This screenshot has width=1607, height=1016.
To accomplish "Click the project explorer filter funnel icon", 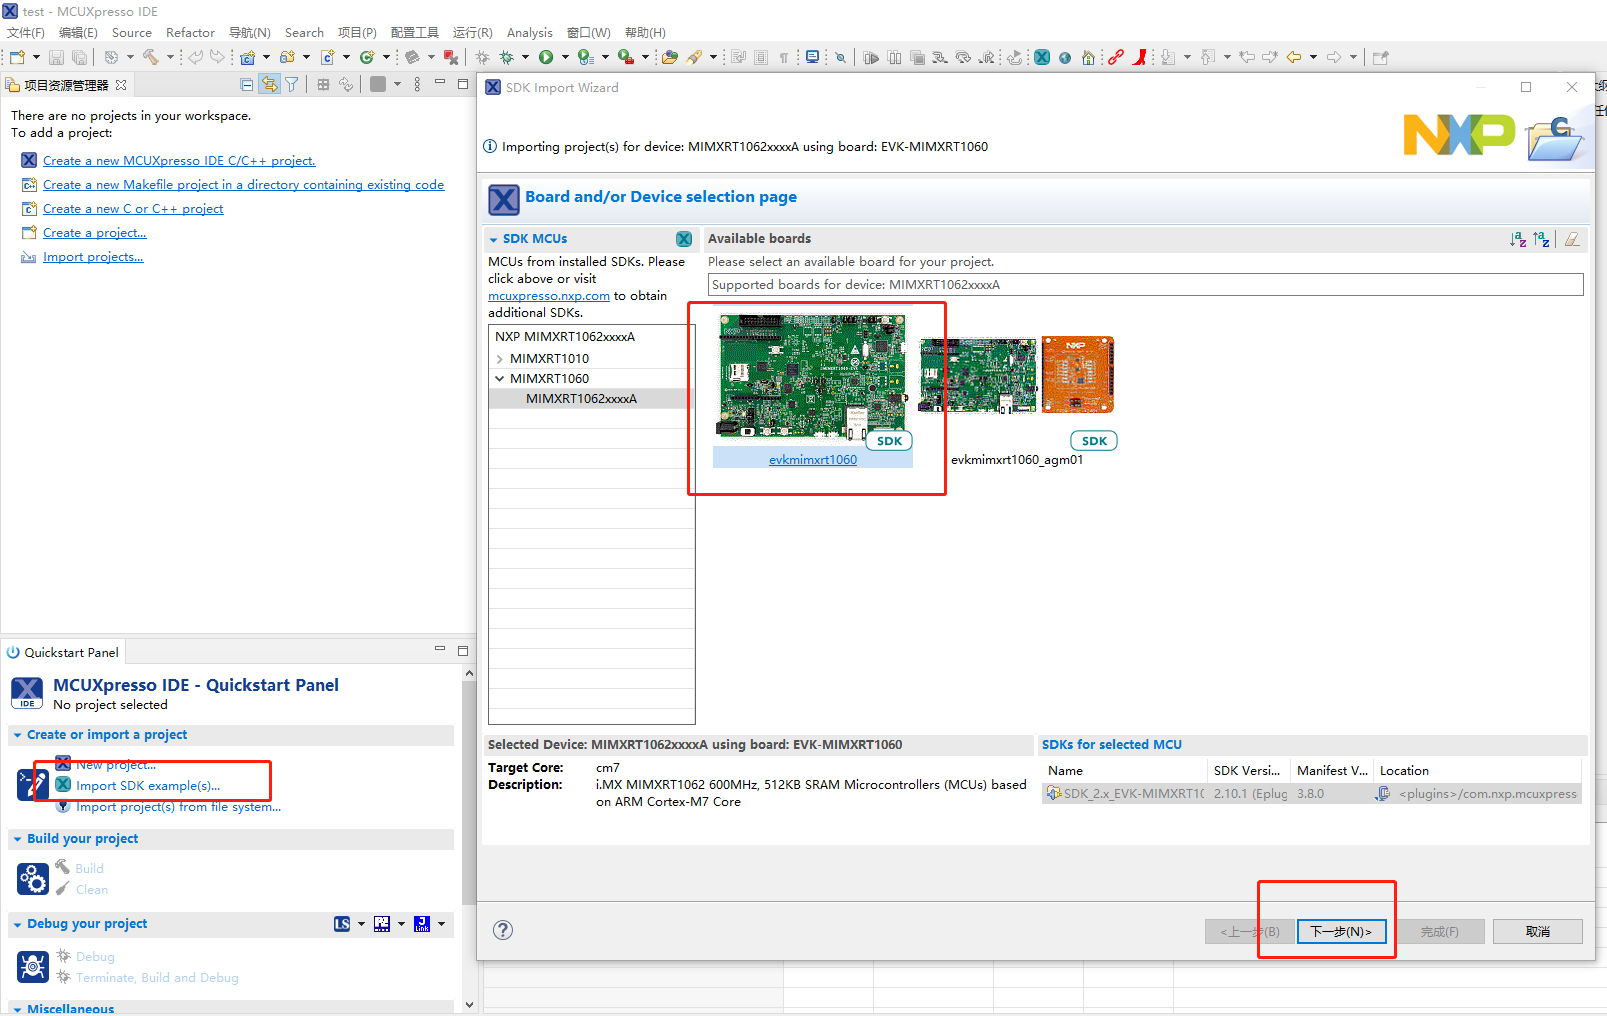I will pyautogui.click(x=292, y=85).
